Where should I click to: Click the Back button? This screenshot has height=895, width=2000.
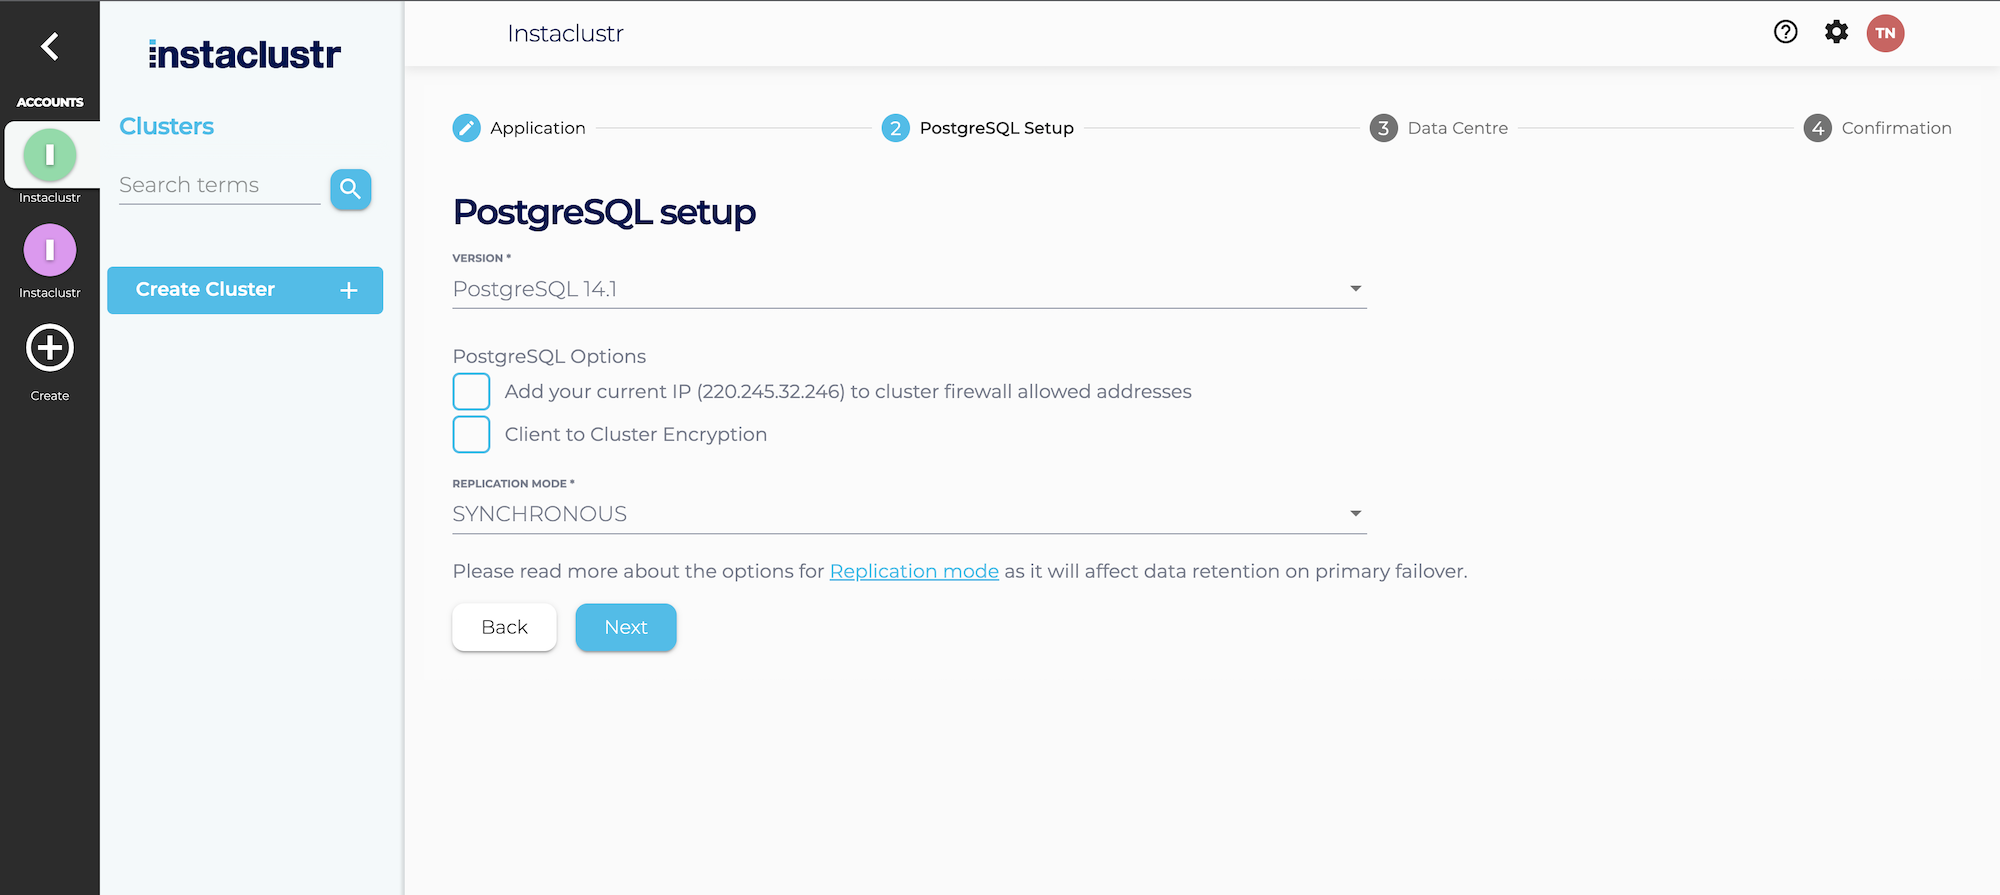tap(504, 627)
